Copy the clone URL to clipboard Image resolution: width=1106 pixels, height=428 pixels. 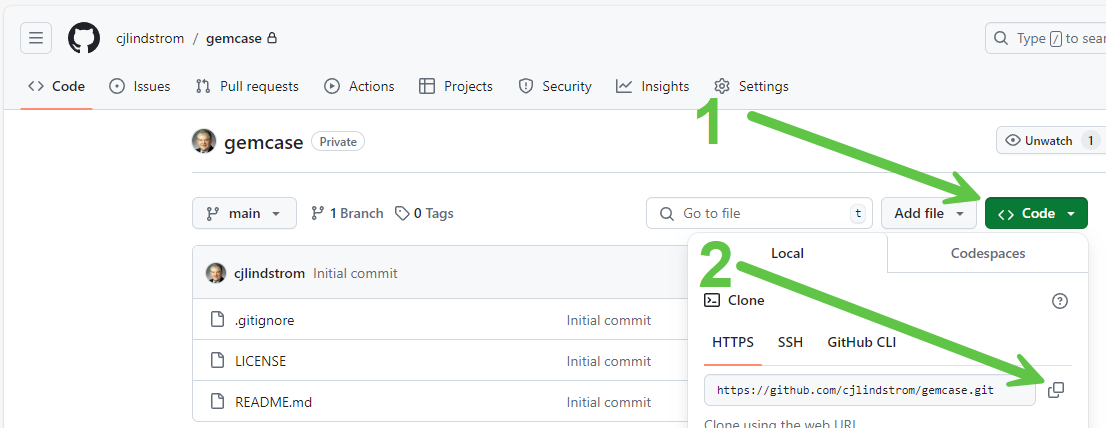pyautogui.click(x=1056, y=390)
